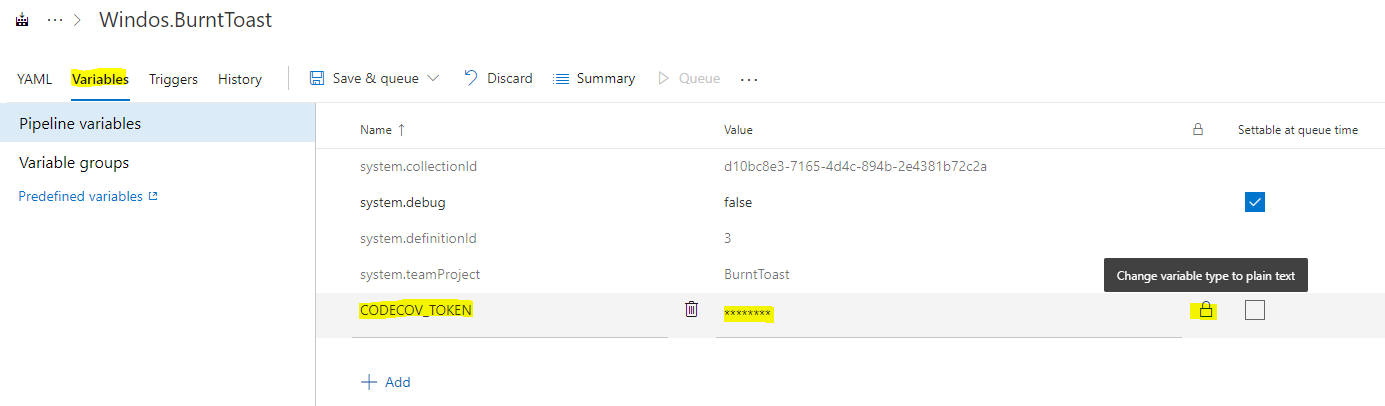Click the lock icon in column header
The image size is (1385, 406).
(x=1197, y=129)
